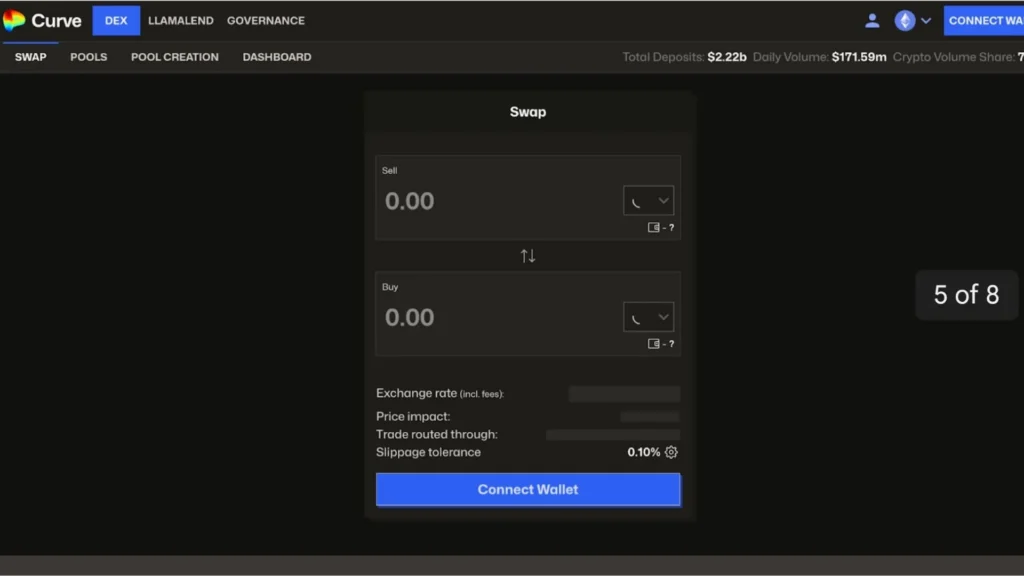This screenshot has height=576, width=1024.
Task: Click the Ethereum network icon
Action: pos(905,21)
